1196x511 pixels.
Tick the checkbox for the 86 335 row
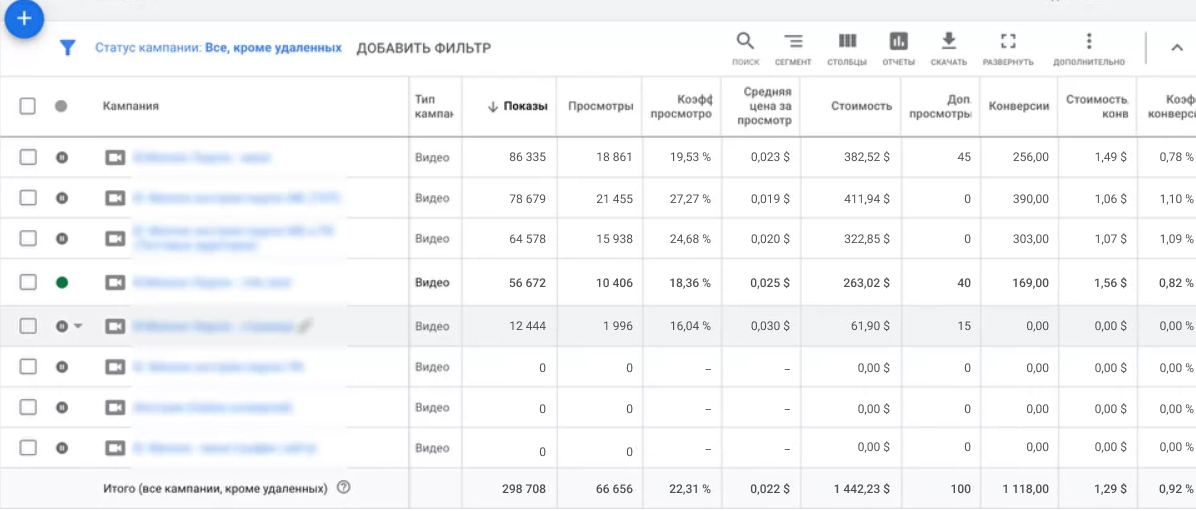pyautogui.click(x=27, y=157)
